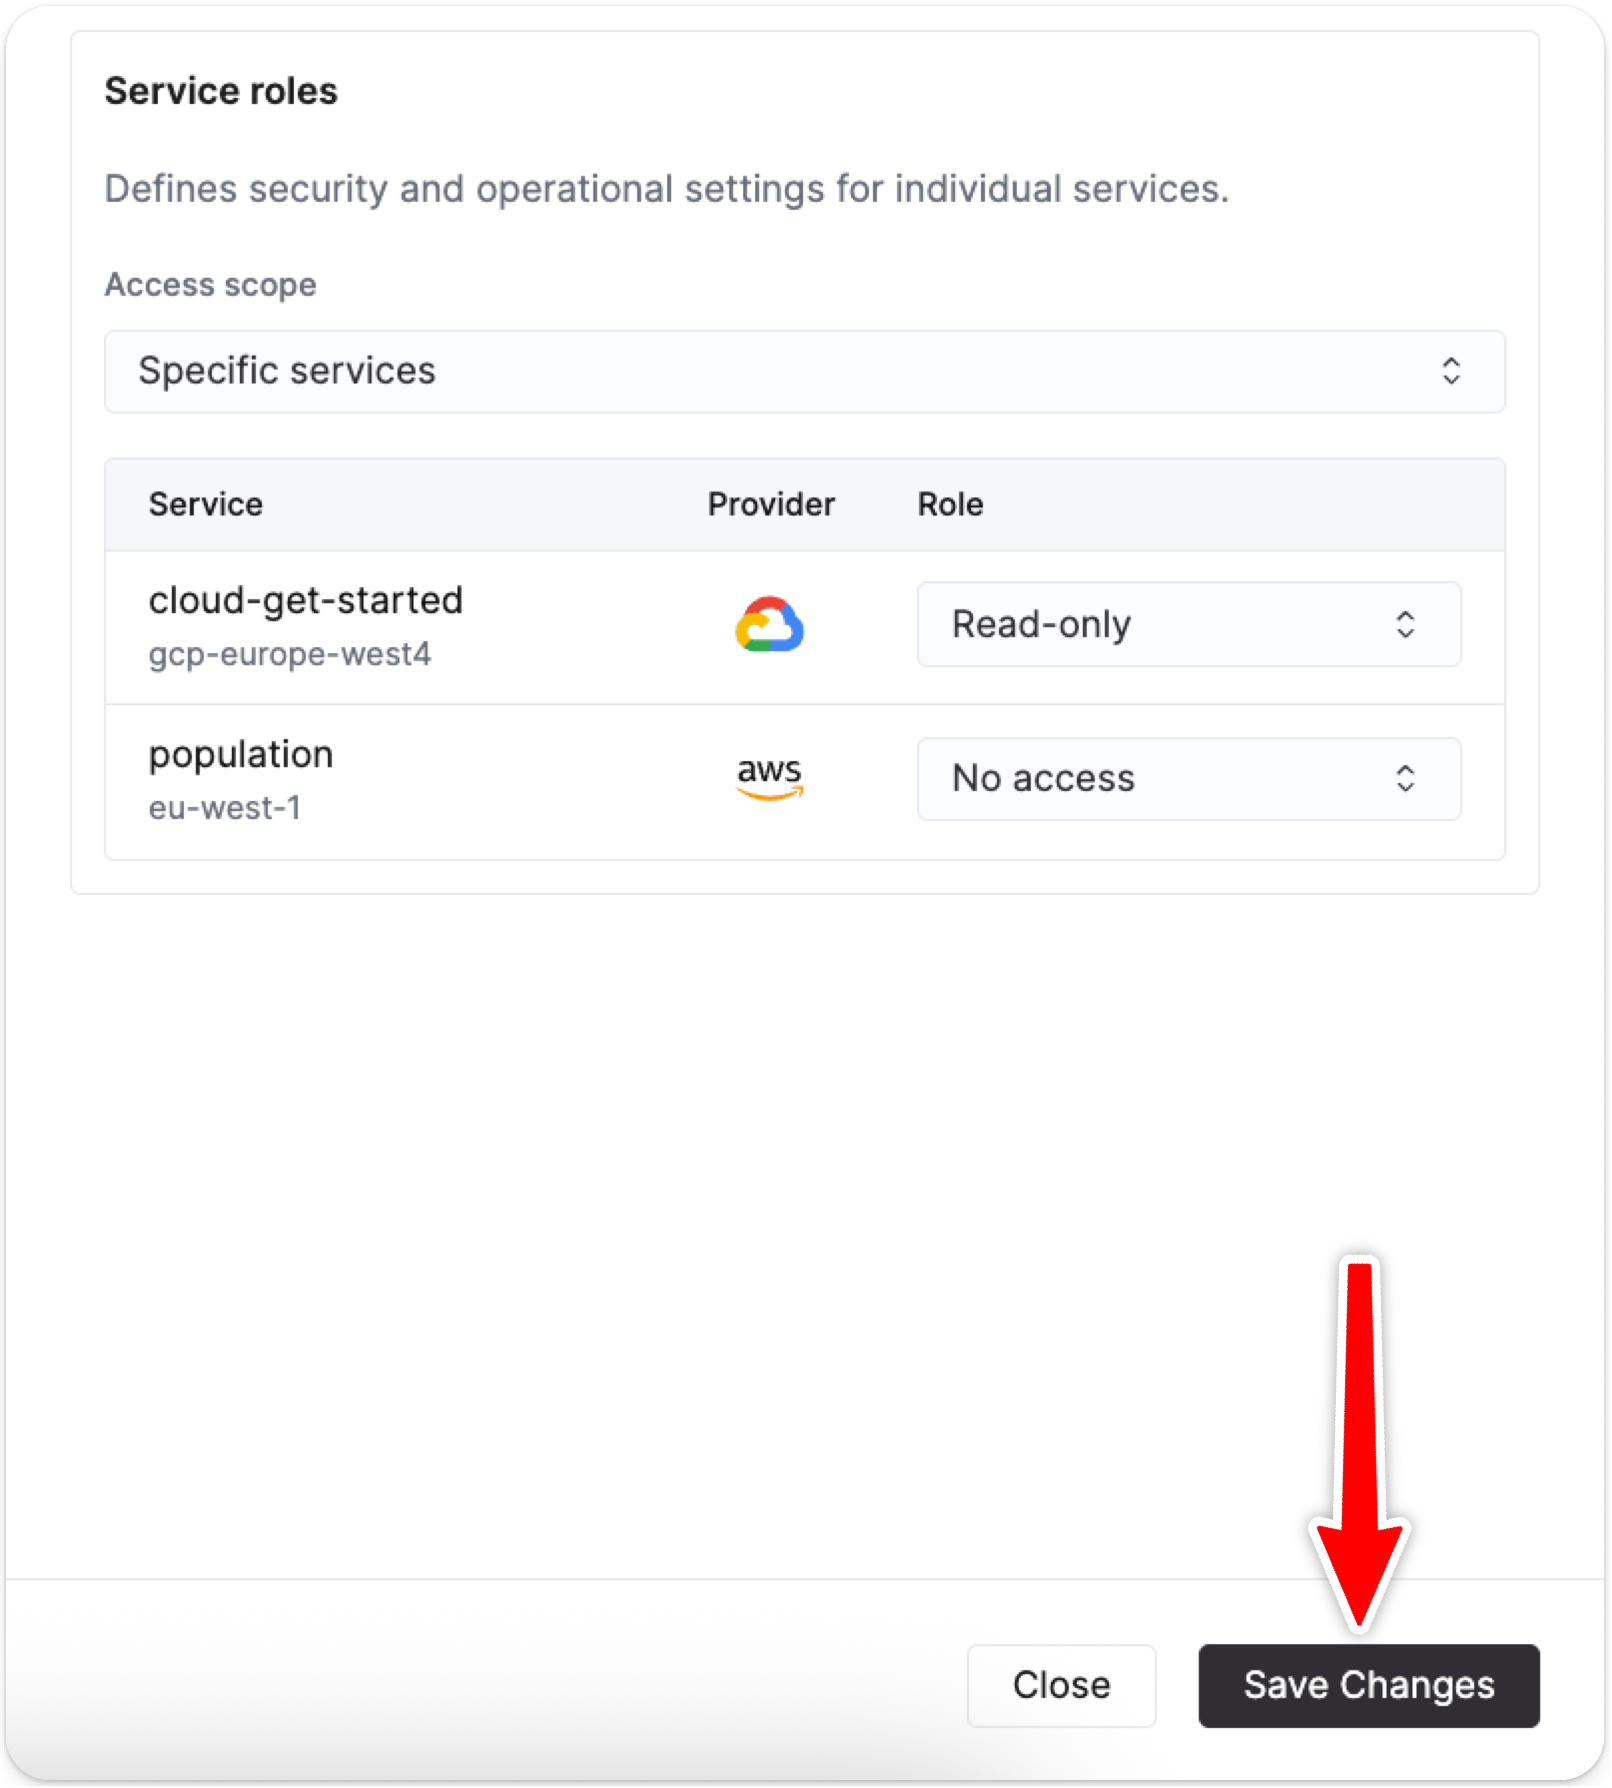
Task: Open the Specific services access scope dropdown
Action: click(804, 371)
